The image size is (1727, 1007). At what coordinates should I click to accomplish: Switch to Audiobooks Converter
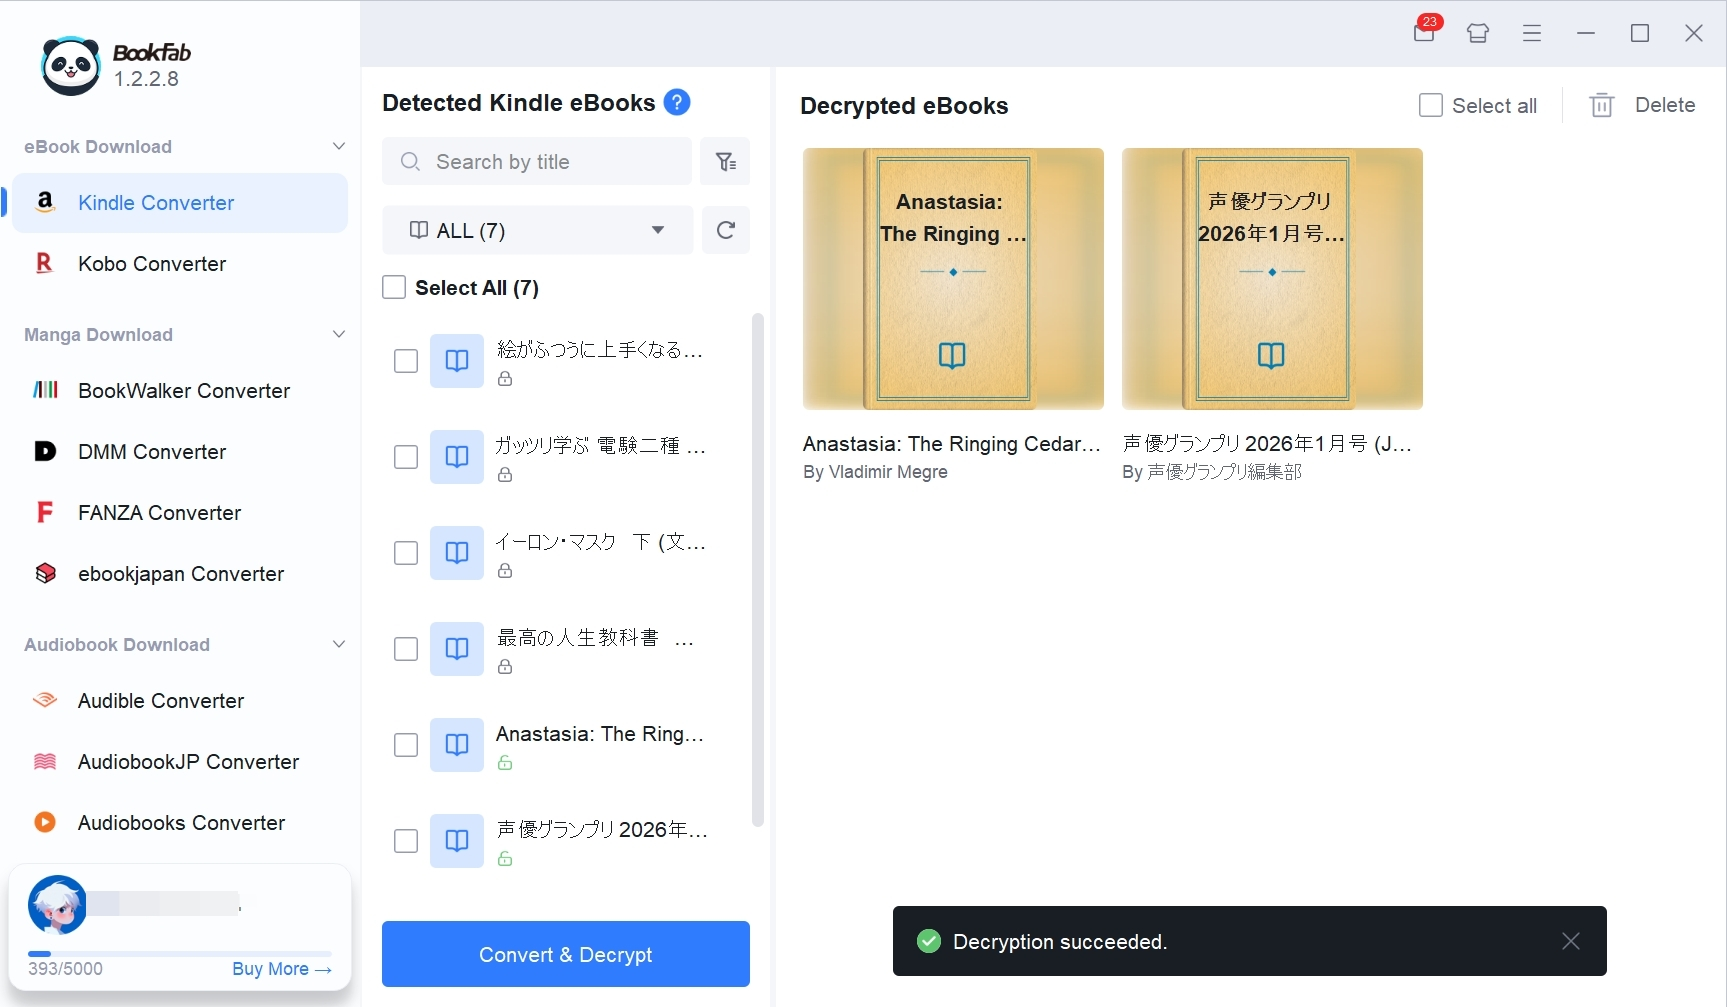(180, 822)
